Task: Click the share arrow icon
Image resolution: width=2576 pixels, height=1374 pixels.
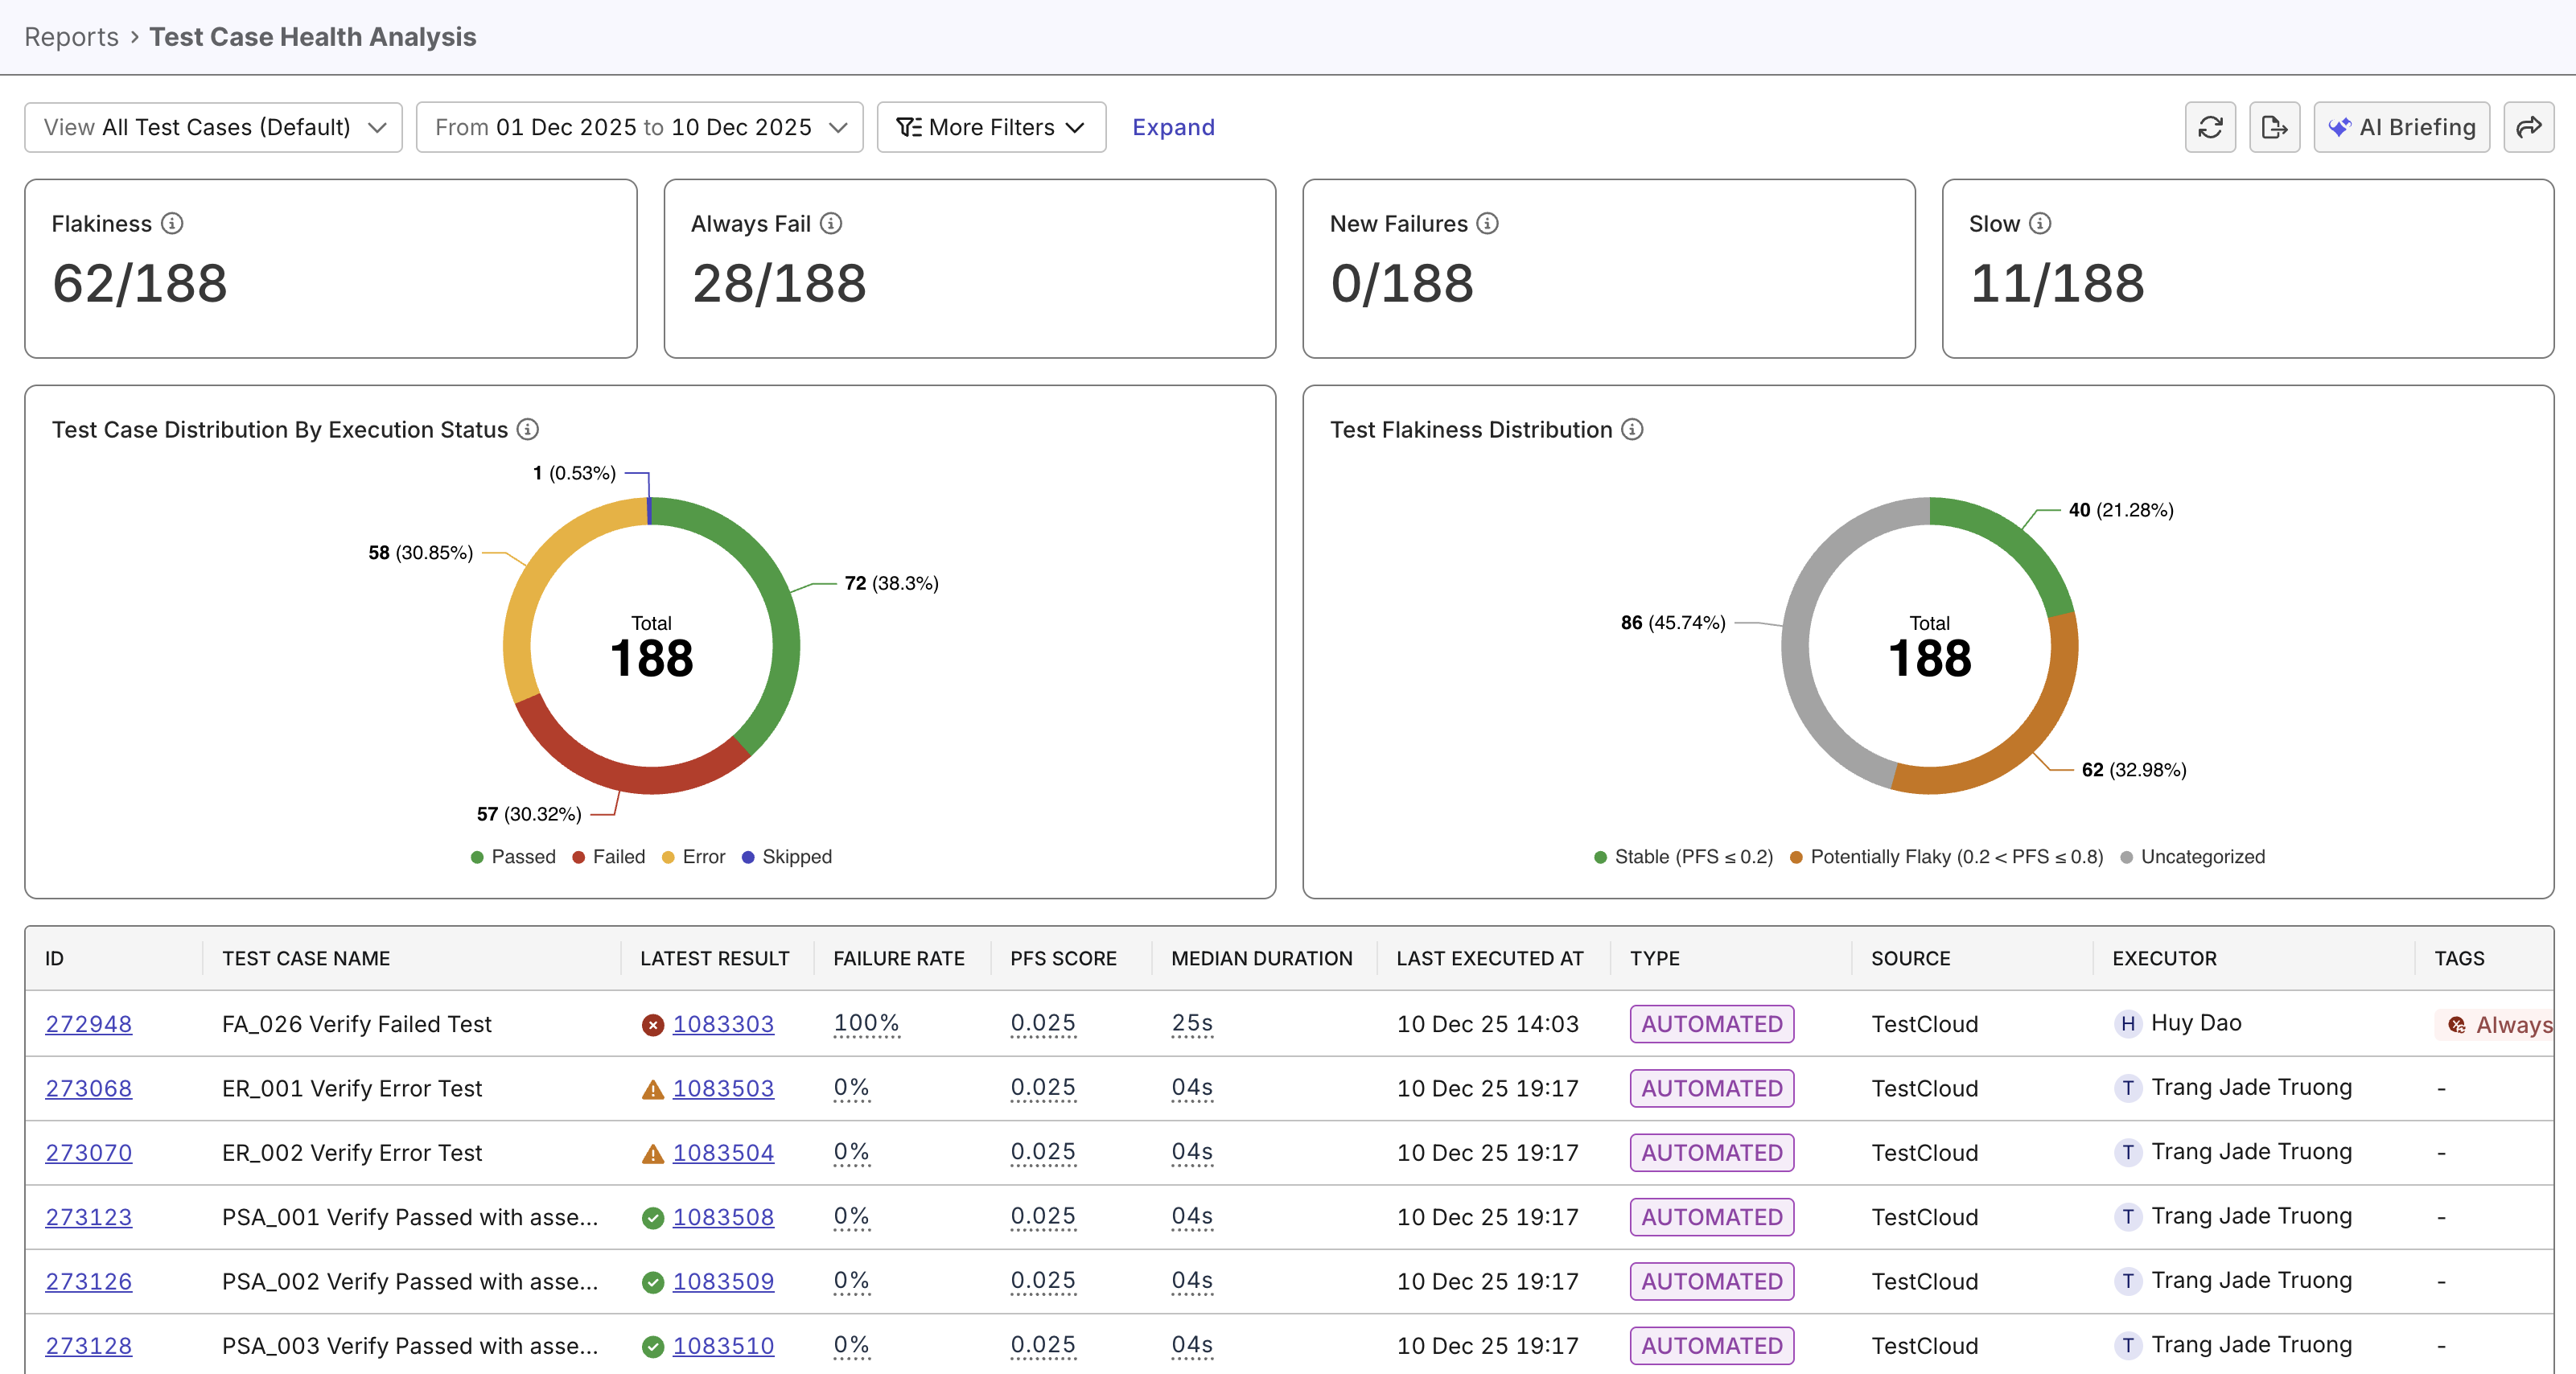Action: pyautogui.click(x=2528, y=127)
